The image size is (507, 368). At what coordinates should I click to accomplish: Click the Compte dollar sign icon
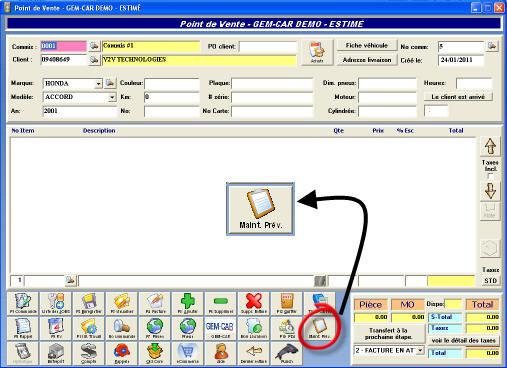tap(89, 353)
